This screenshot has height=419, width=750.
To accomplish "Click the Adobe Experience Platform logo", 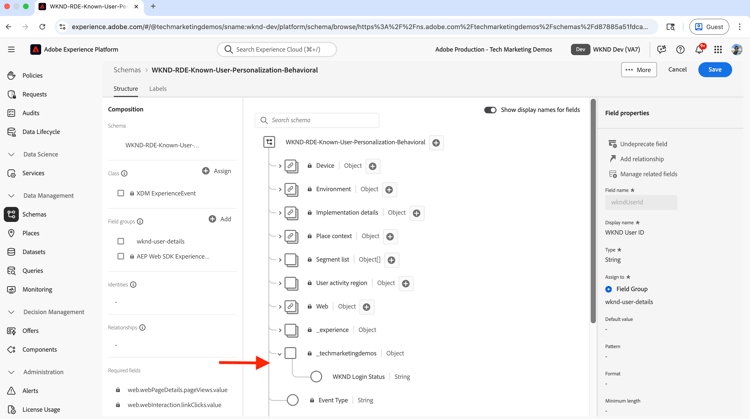I will (x=35, y=49).
